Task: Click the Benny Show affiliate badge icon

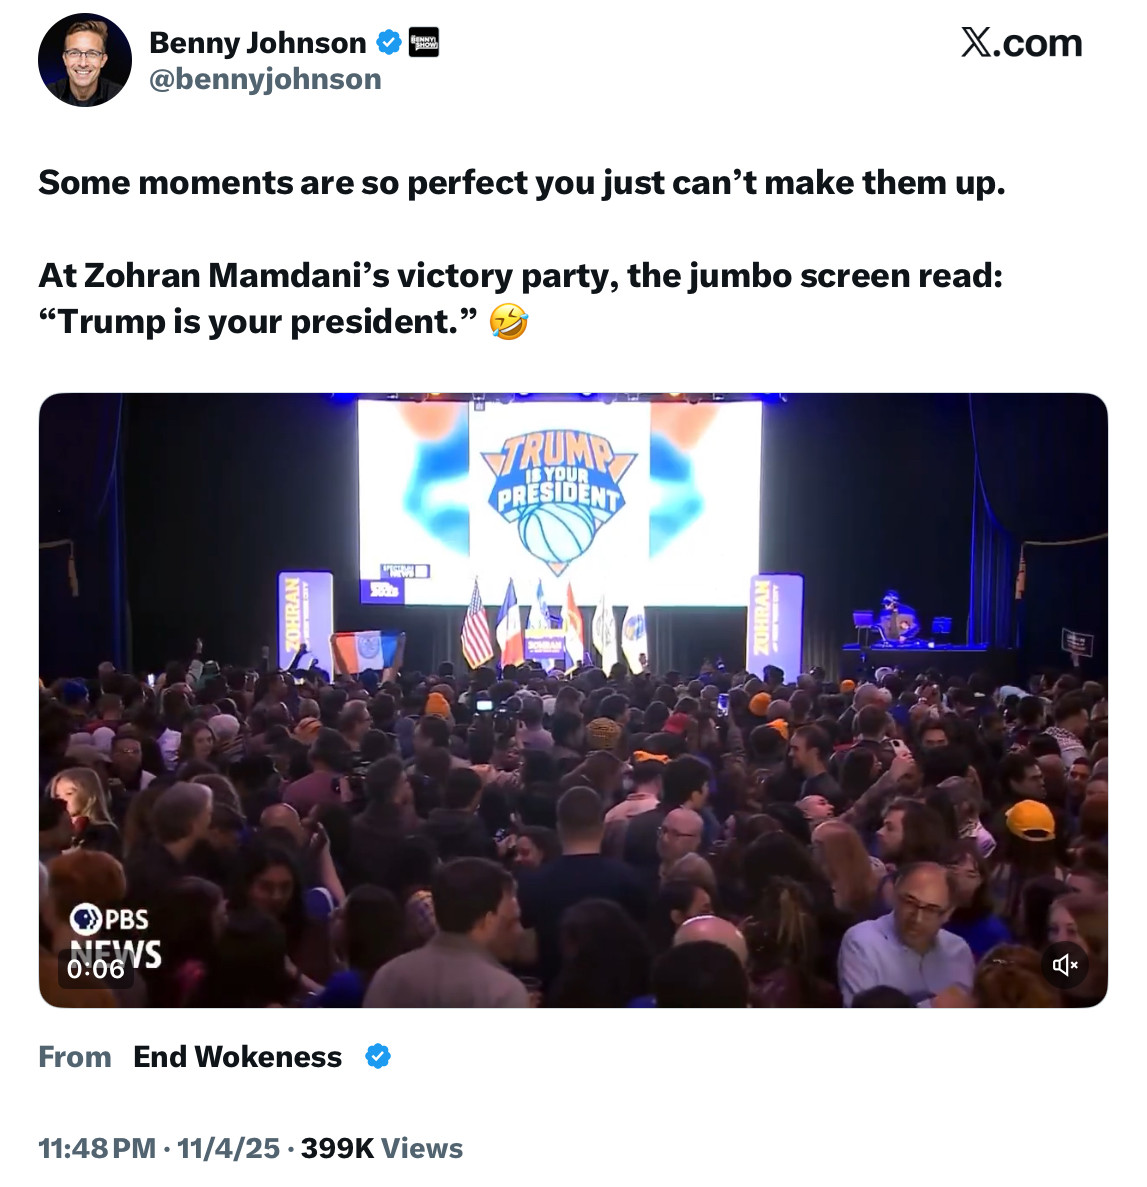Action: pos(424,43)
